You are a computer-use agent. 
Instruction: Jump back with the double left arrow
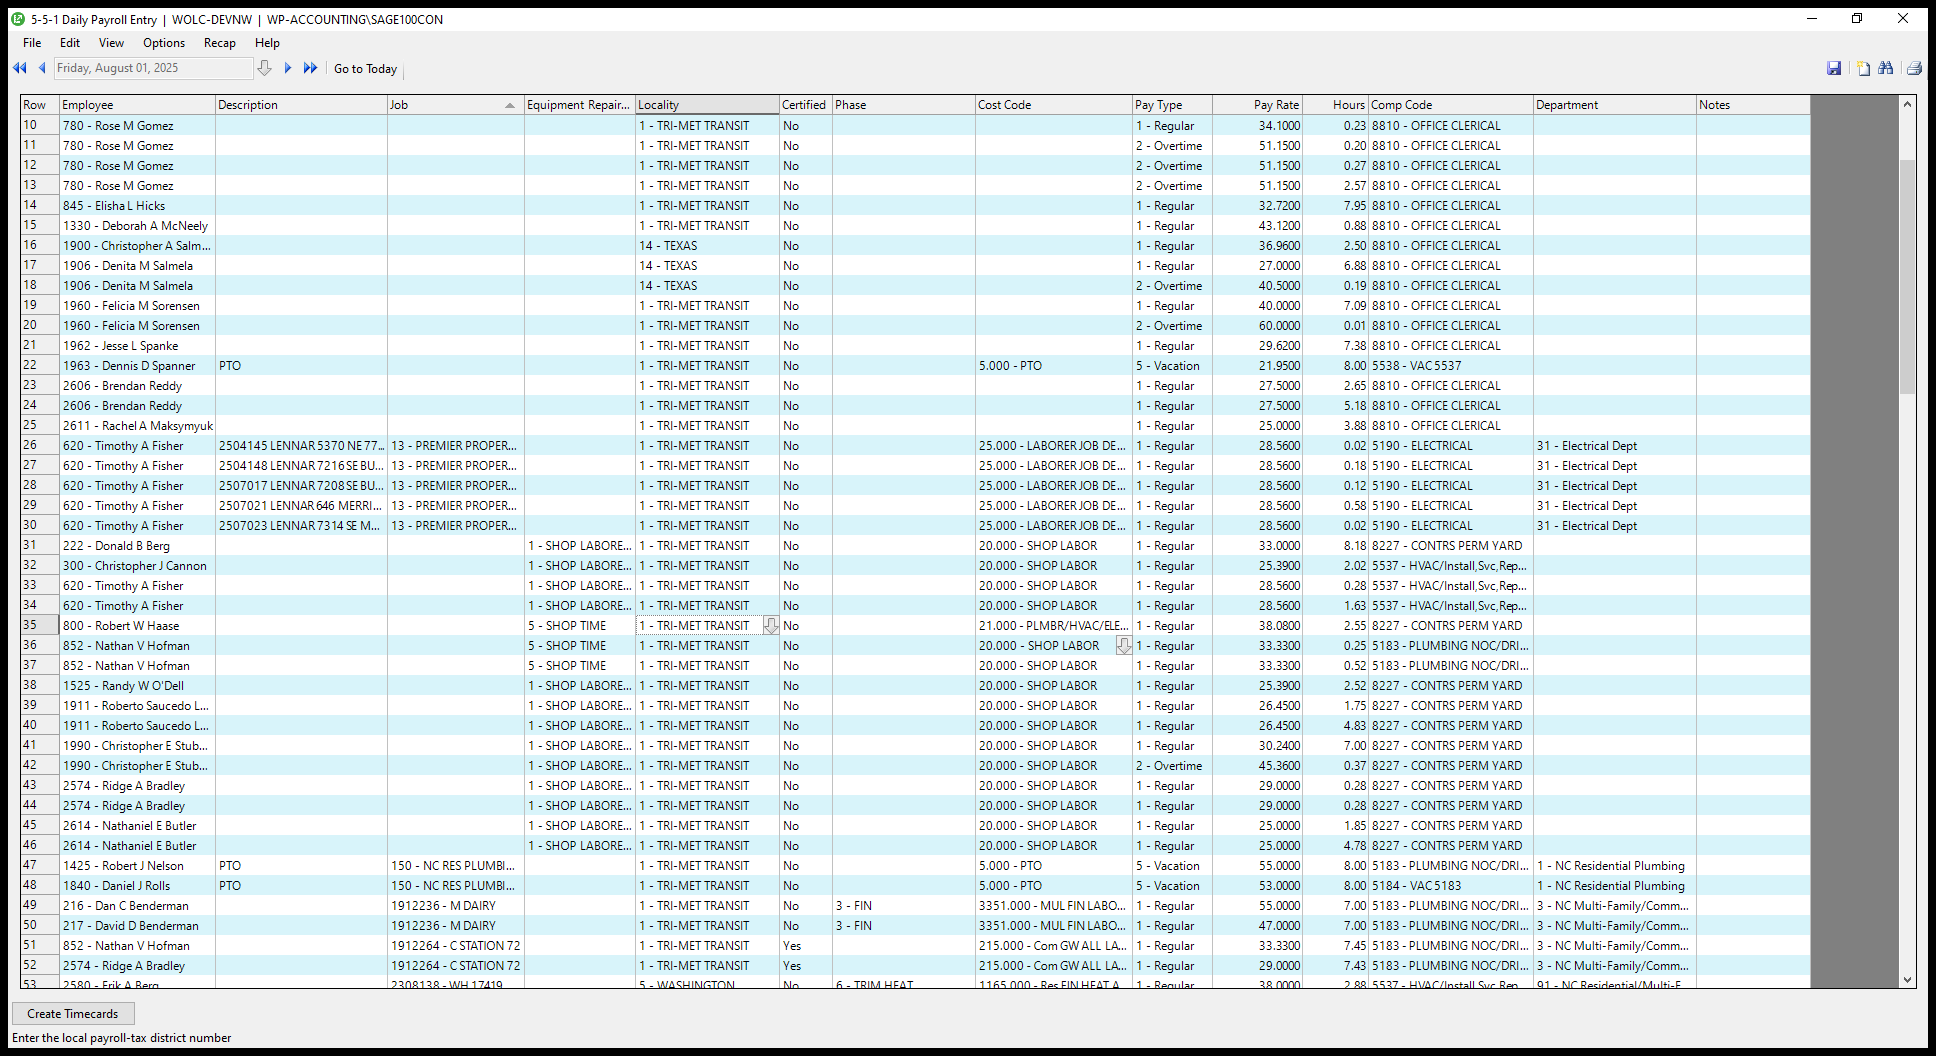[19, 68]
